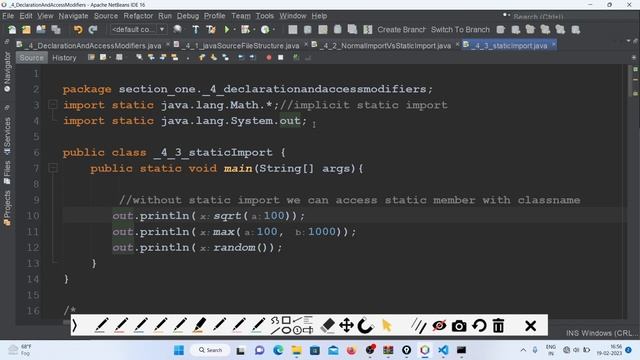Click the Open Project toolbar icon
Screen dimensions: 640x360
[41, 29]
